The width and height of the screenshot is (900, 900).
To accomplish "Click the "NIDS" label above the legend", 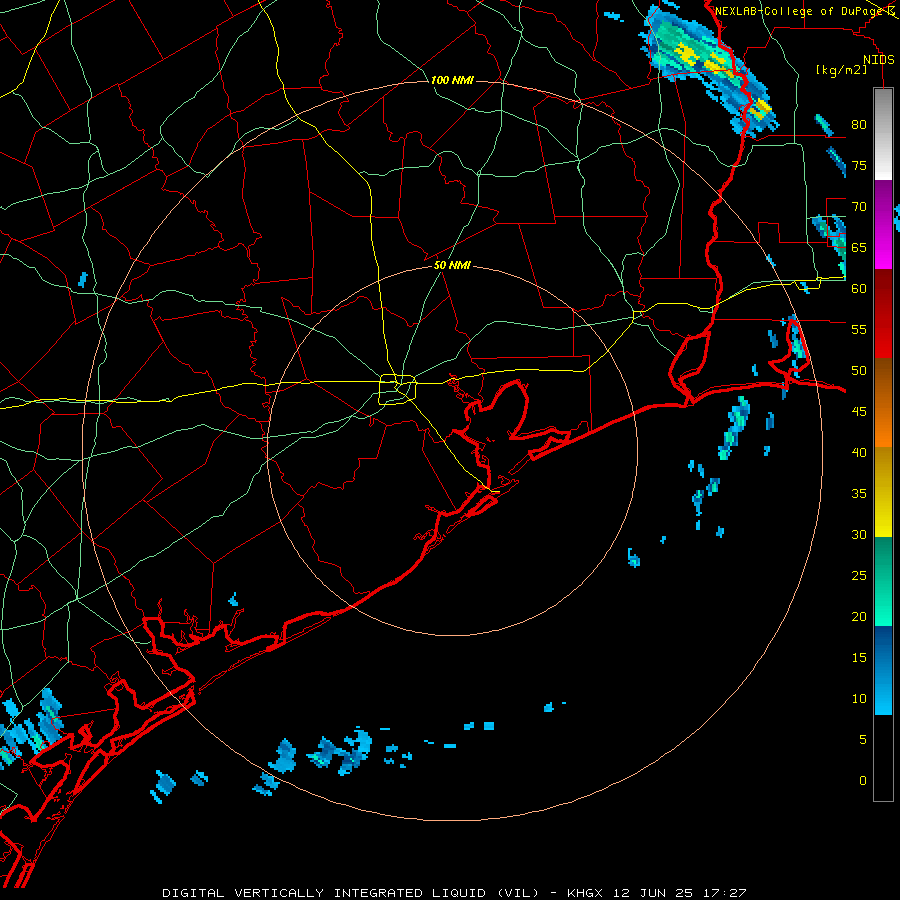I will tap(878, 60).
